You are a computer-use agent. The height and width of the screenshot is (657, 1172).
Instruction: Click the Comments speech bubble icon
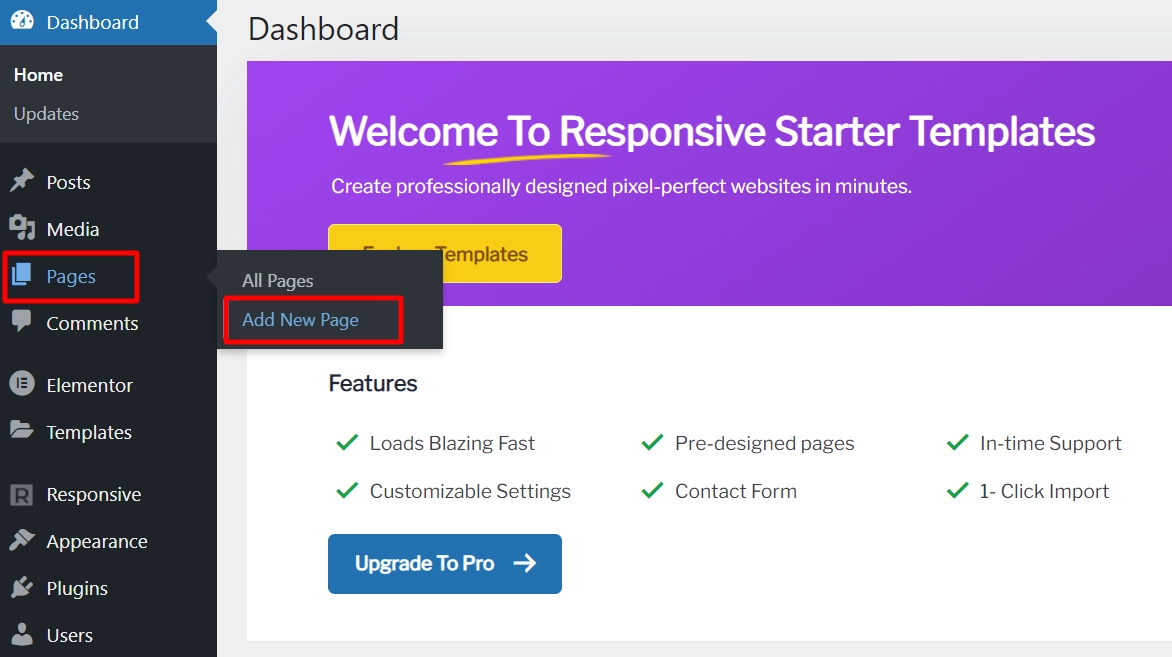pos(22,321)
